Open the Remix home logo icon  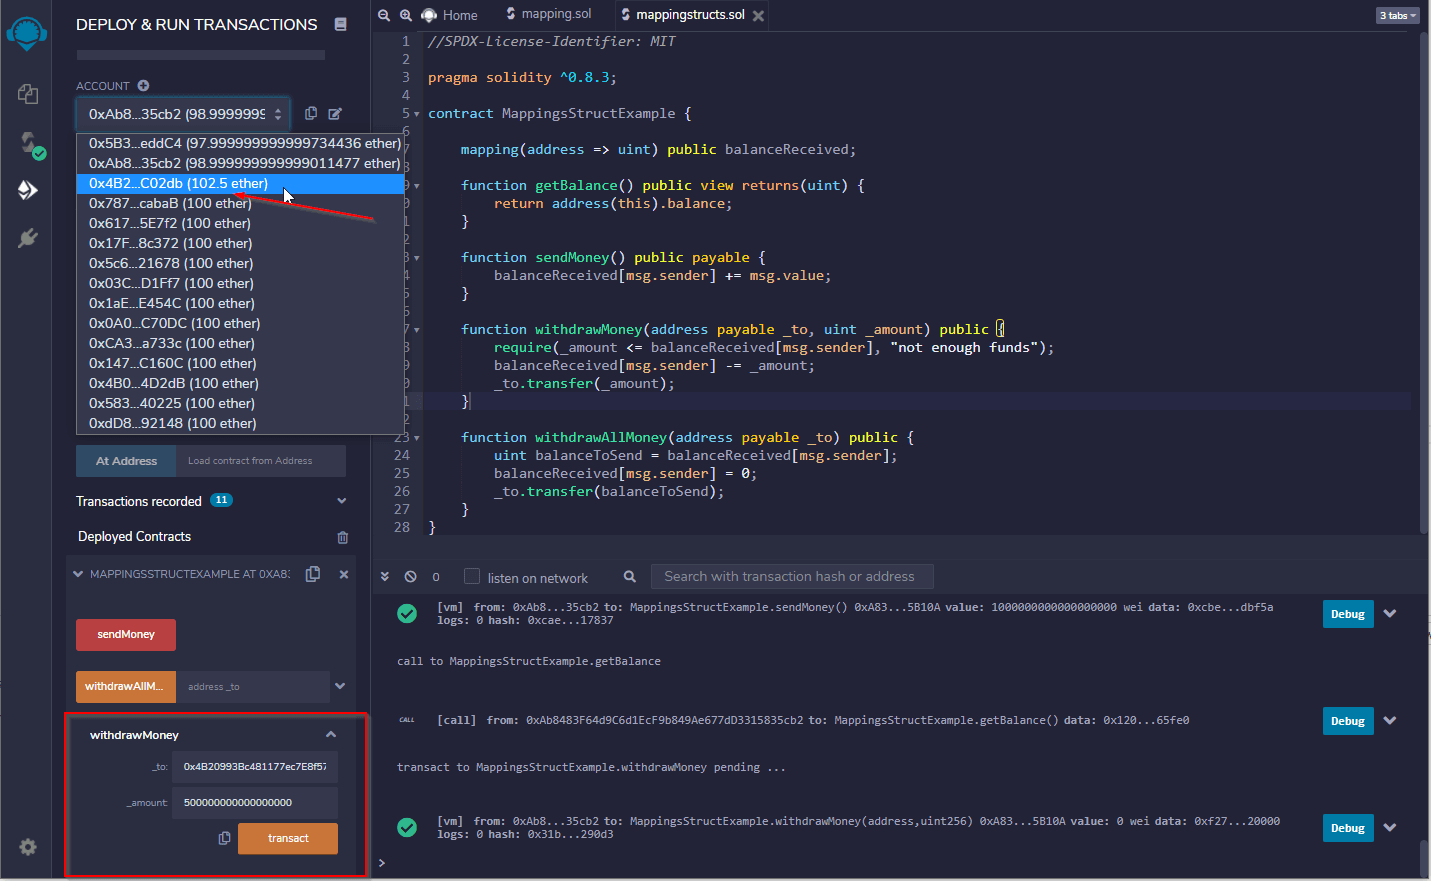pyautogui.click(x=27, y=34)
